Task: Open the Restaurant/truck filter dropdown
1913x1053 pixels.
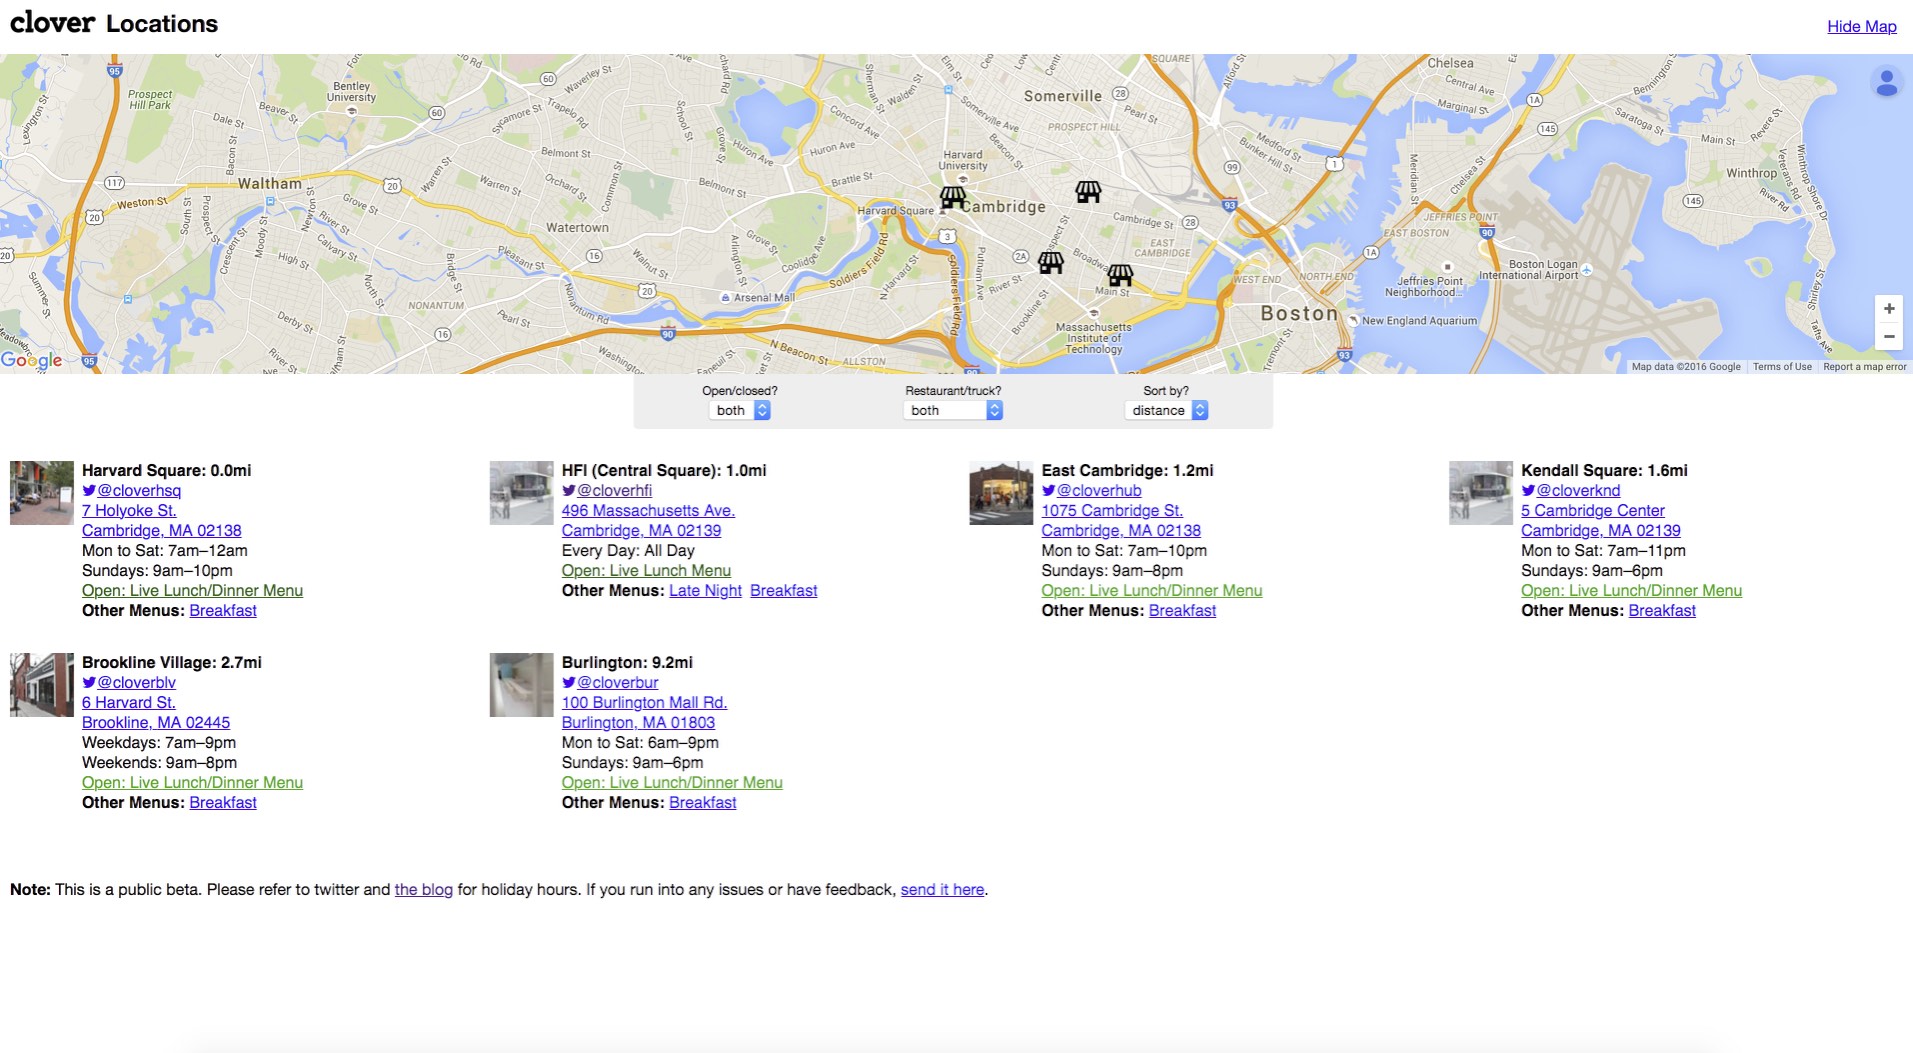Action: [953, 410]
